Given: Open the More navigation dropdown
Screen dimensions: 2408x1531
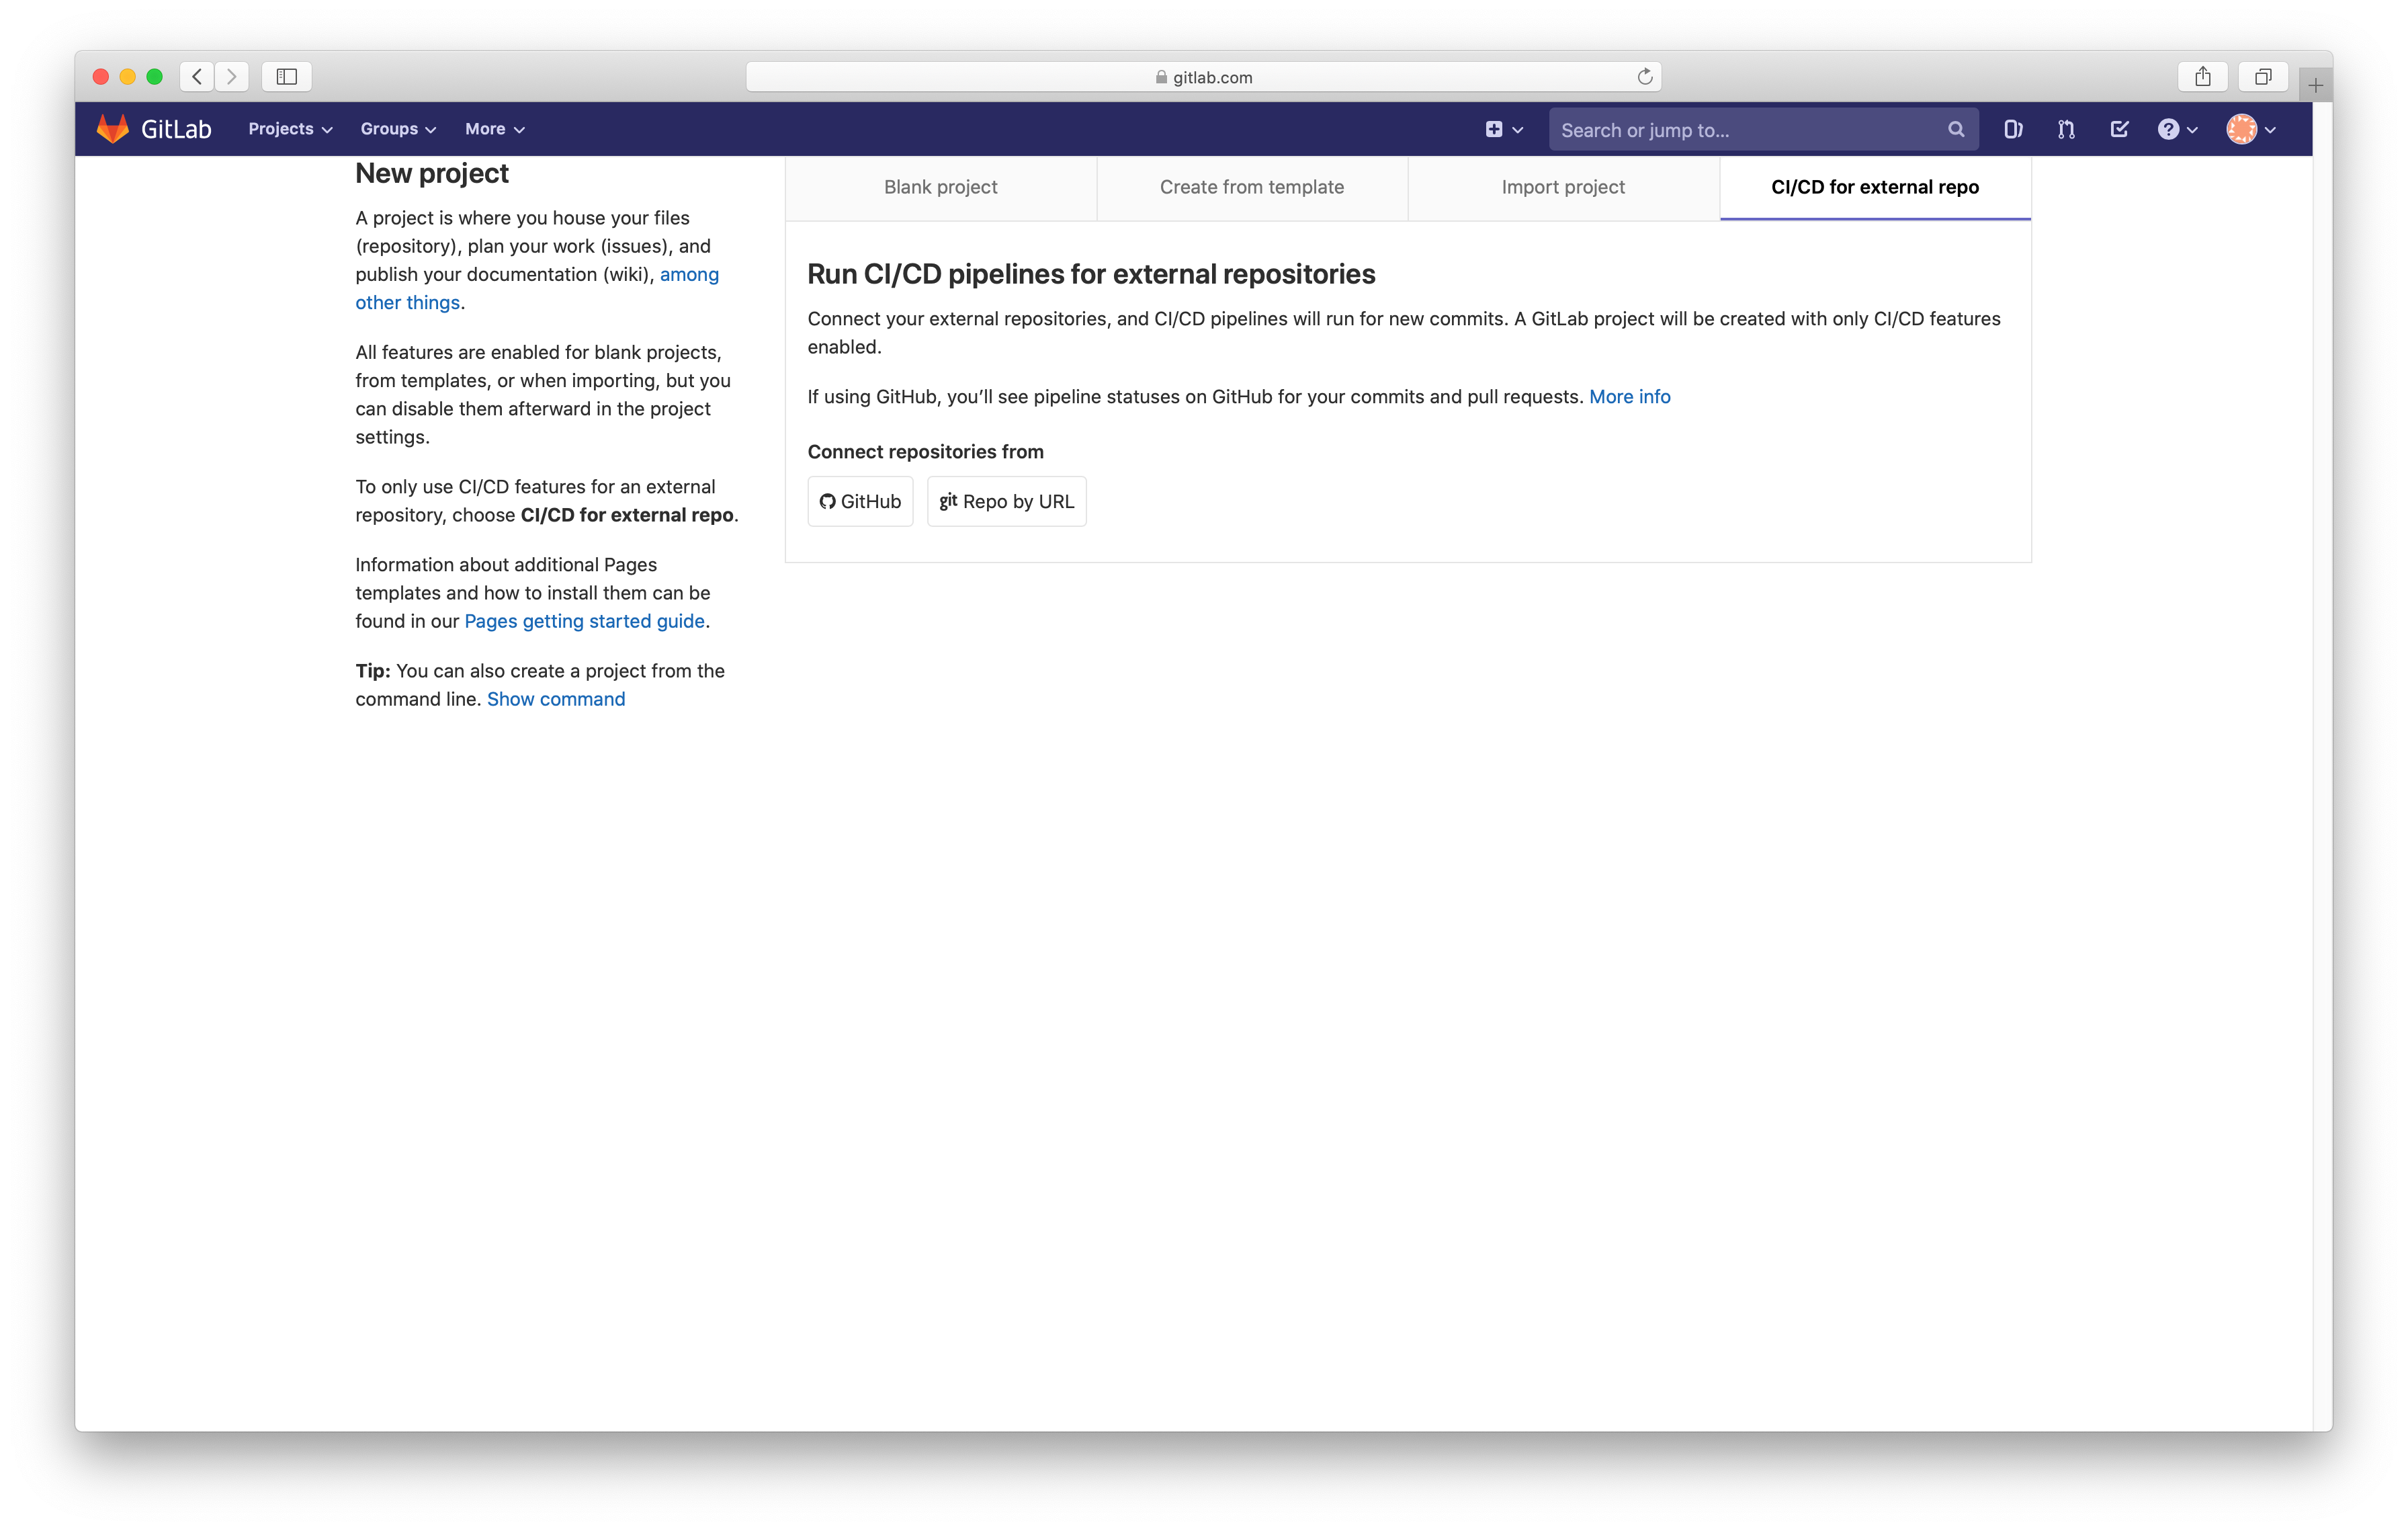Looking at the screenshot, I should [494, 129].
